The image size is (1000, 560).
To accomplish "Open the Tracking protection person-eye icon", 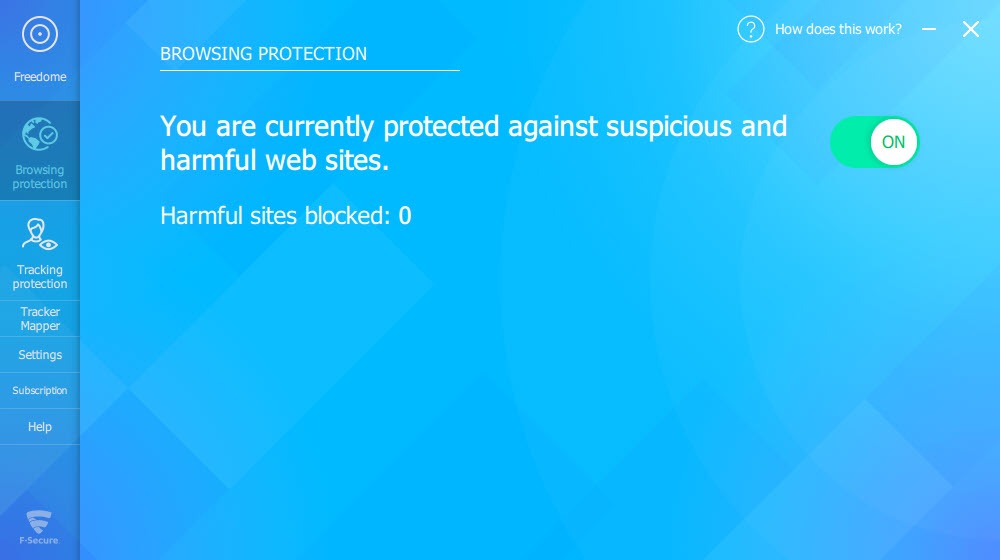I will (40, 234).
